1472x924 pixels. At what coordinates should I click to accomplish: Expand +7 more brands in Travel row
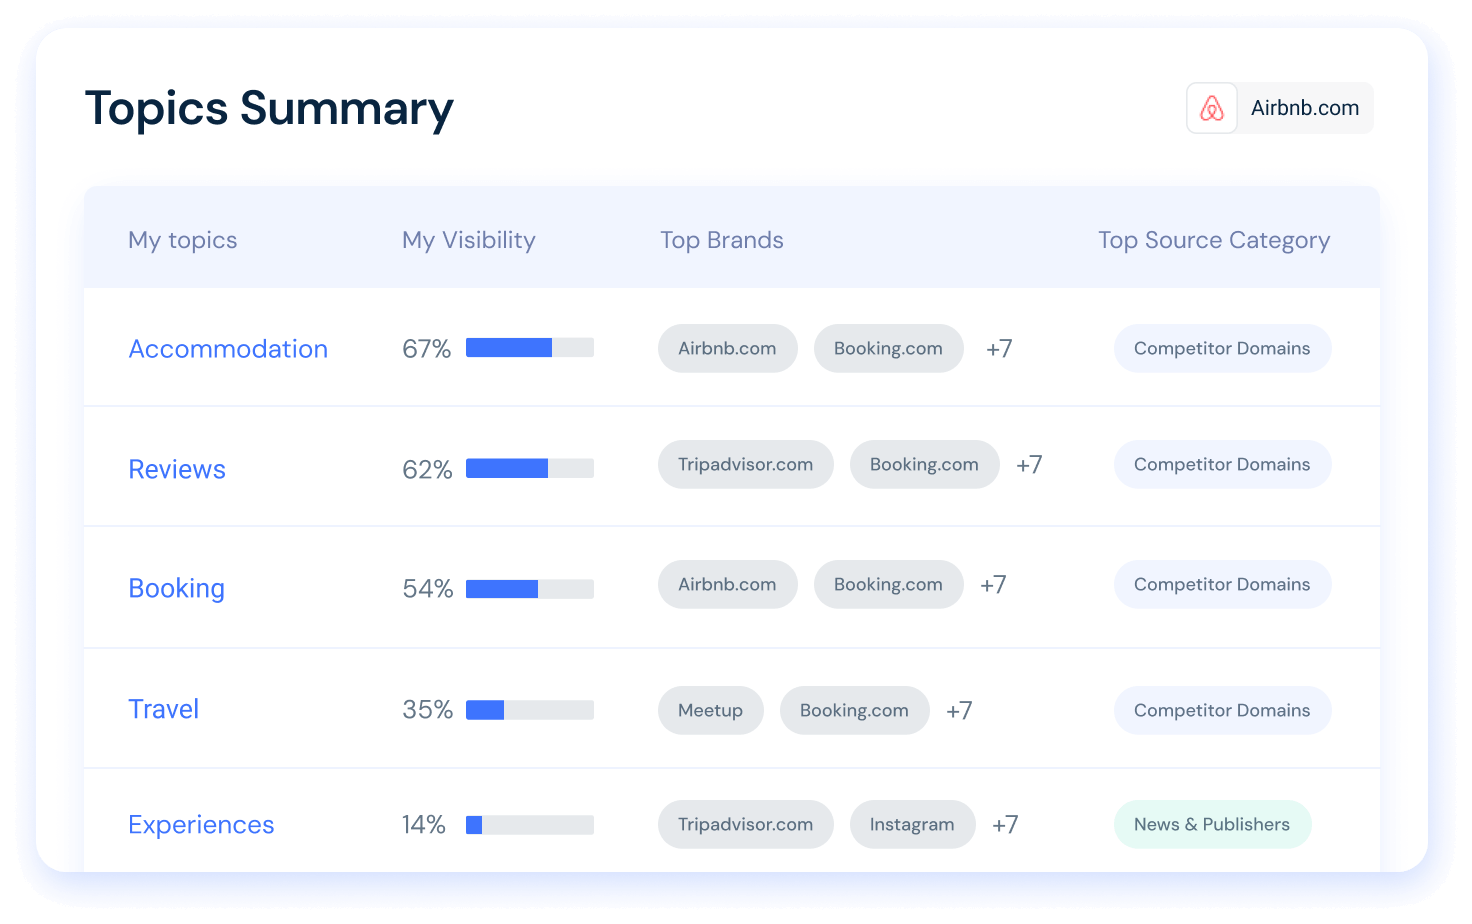tap(959, 711)
